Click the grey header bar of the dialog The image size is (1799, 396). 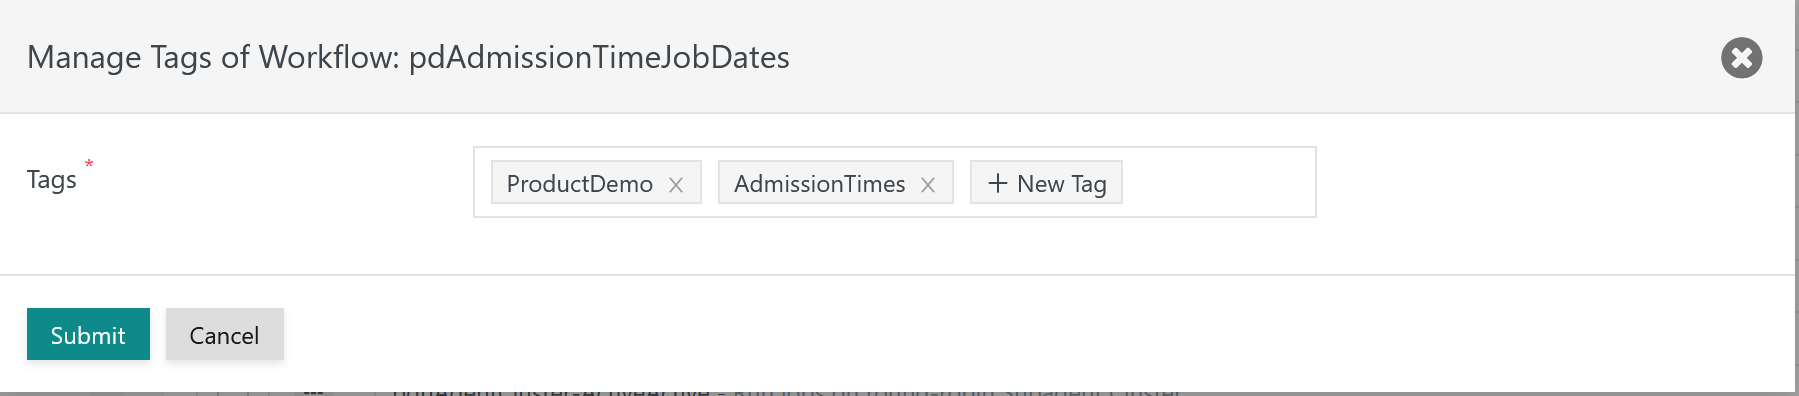point(1200,57)
